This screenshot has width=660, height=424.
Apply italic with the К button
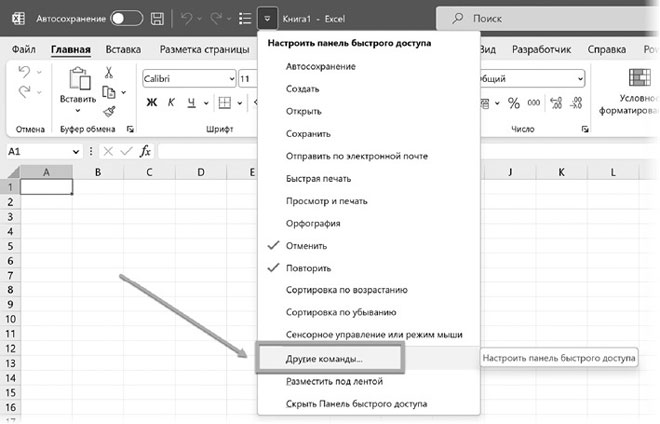(x=172, y=102)
